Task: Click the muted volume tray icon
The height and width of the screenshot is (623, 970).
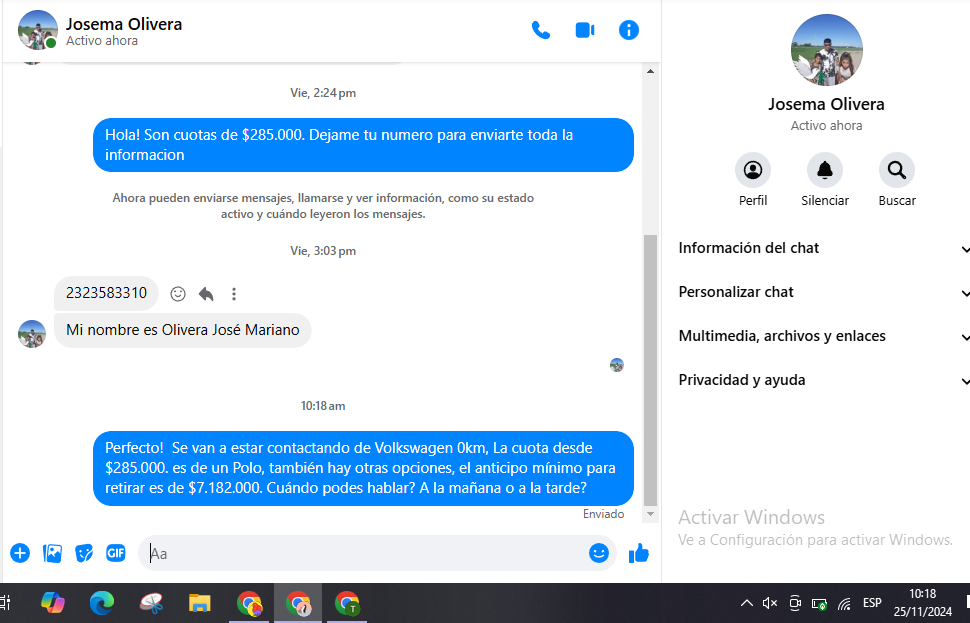Action: 770,603
